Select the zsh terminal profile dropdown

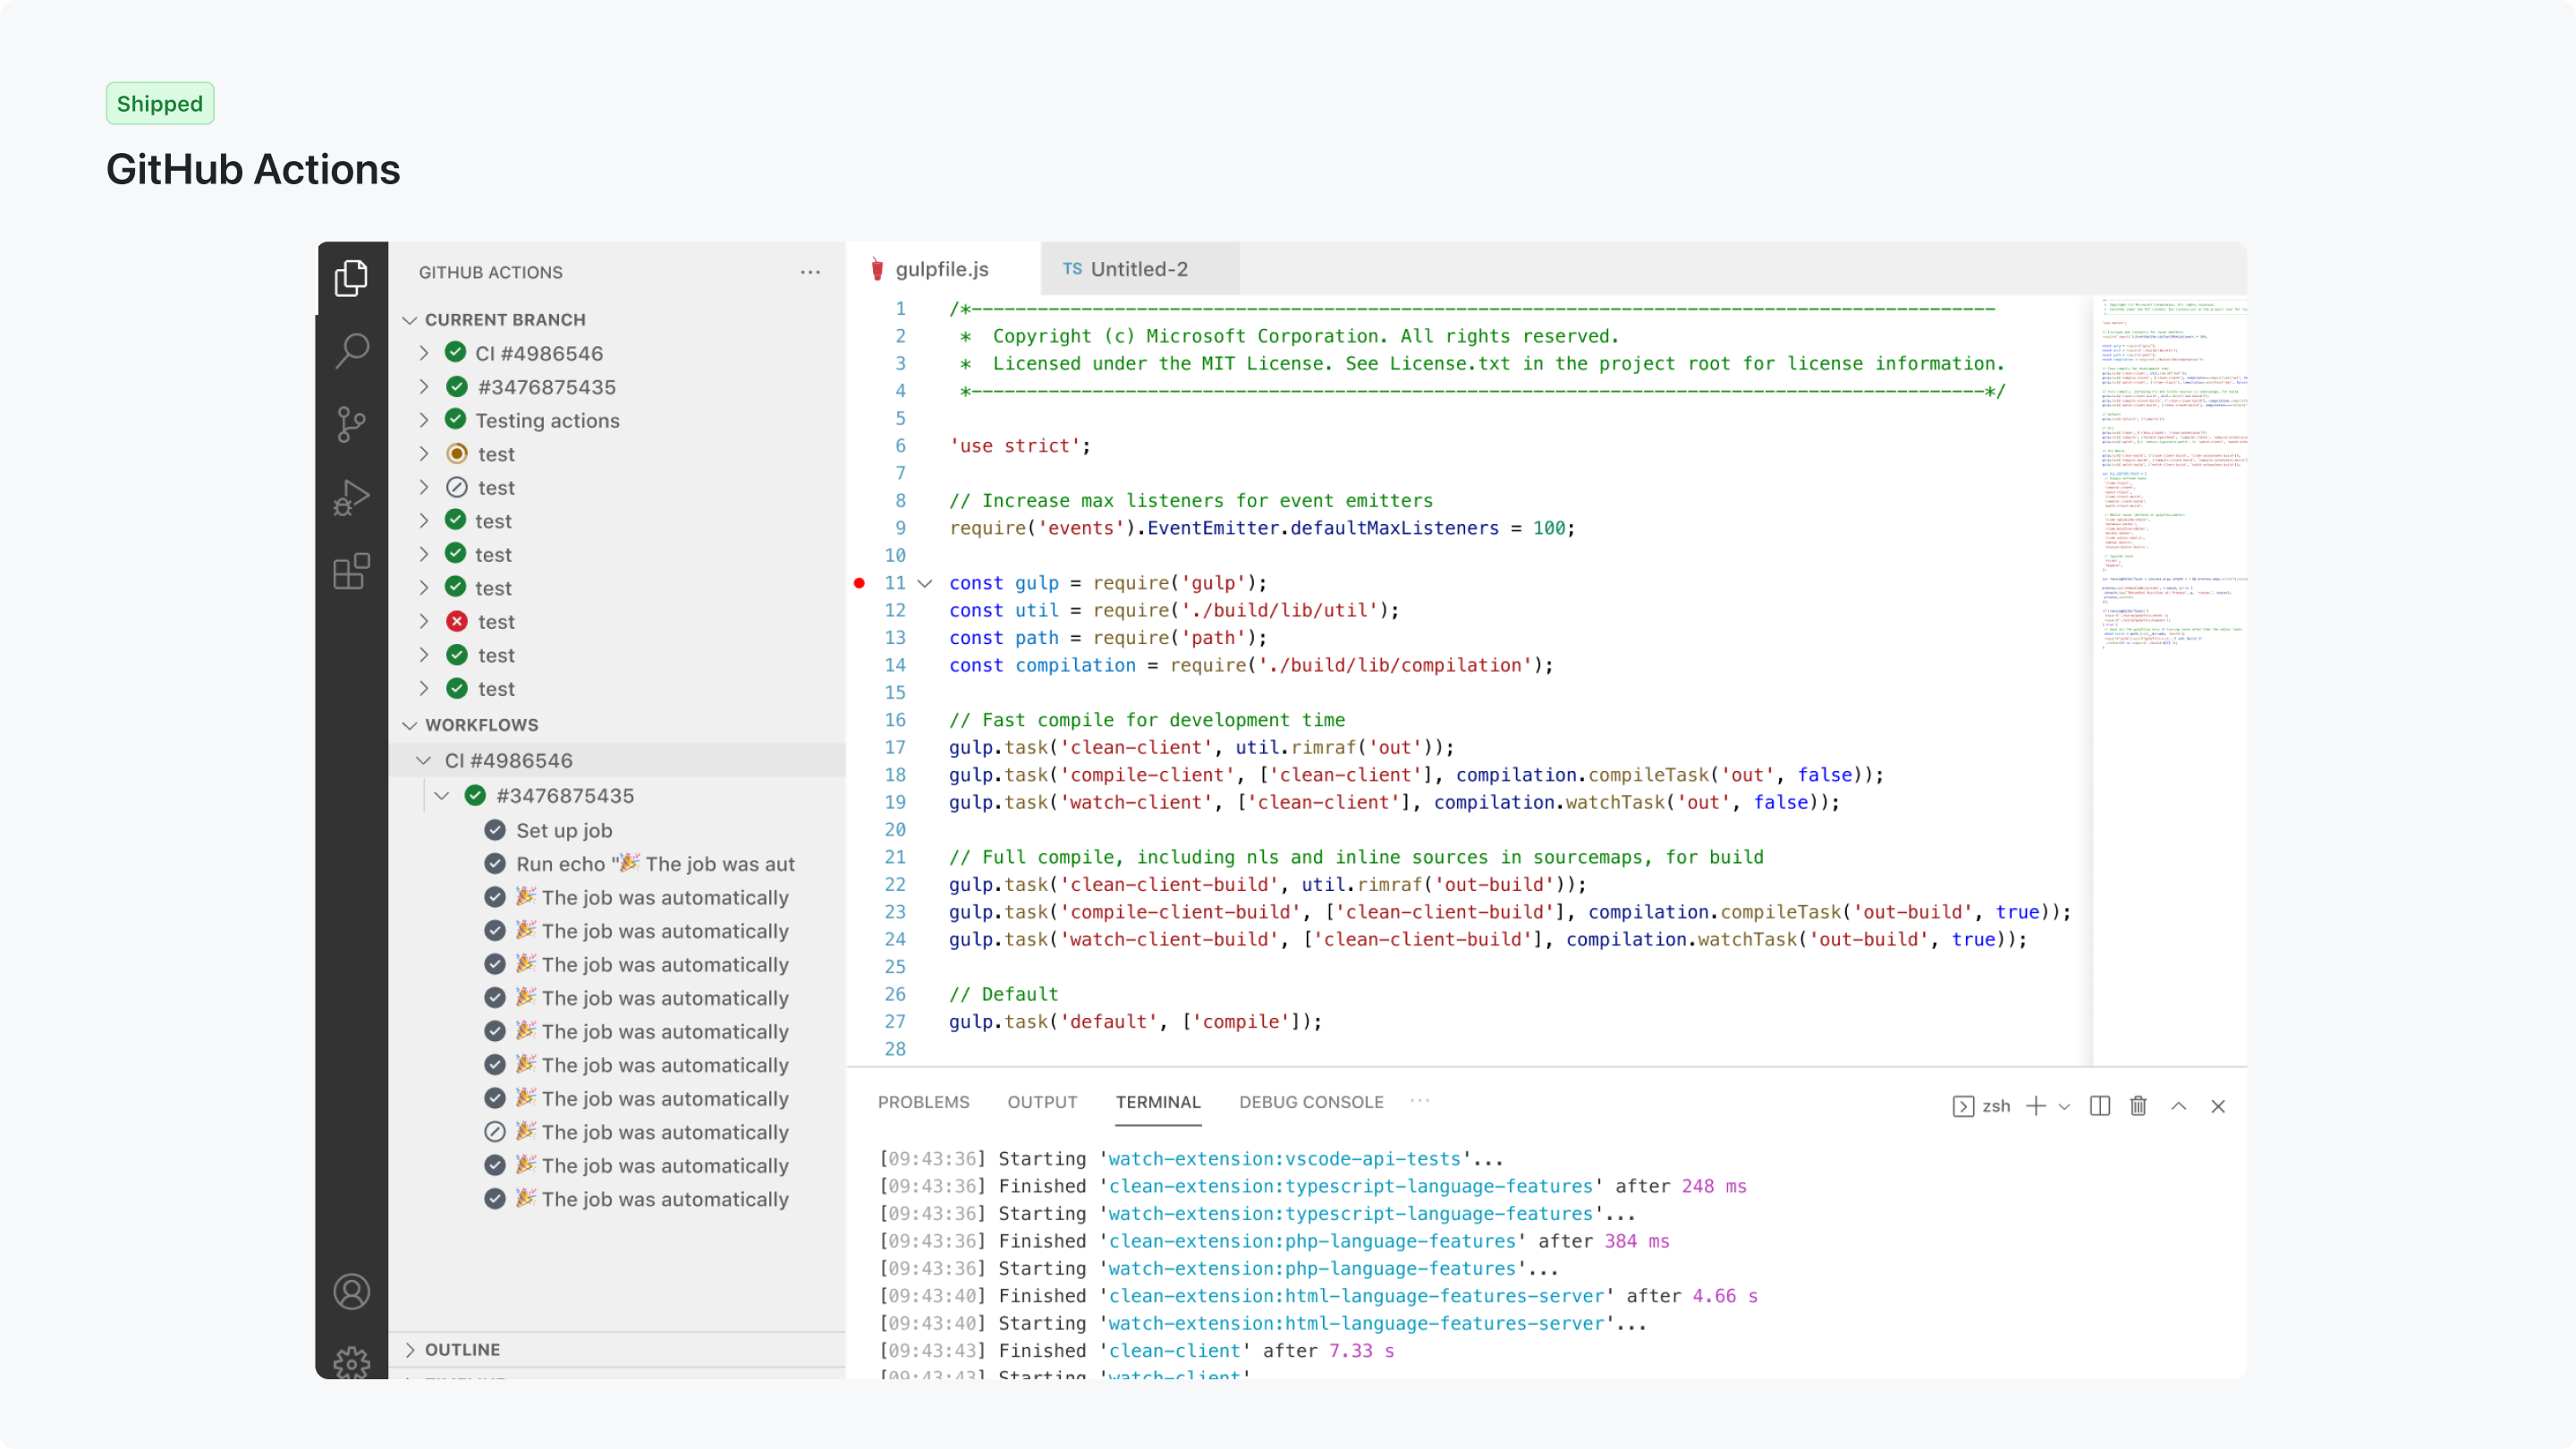click(2064, 1106)
